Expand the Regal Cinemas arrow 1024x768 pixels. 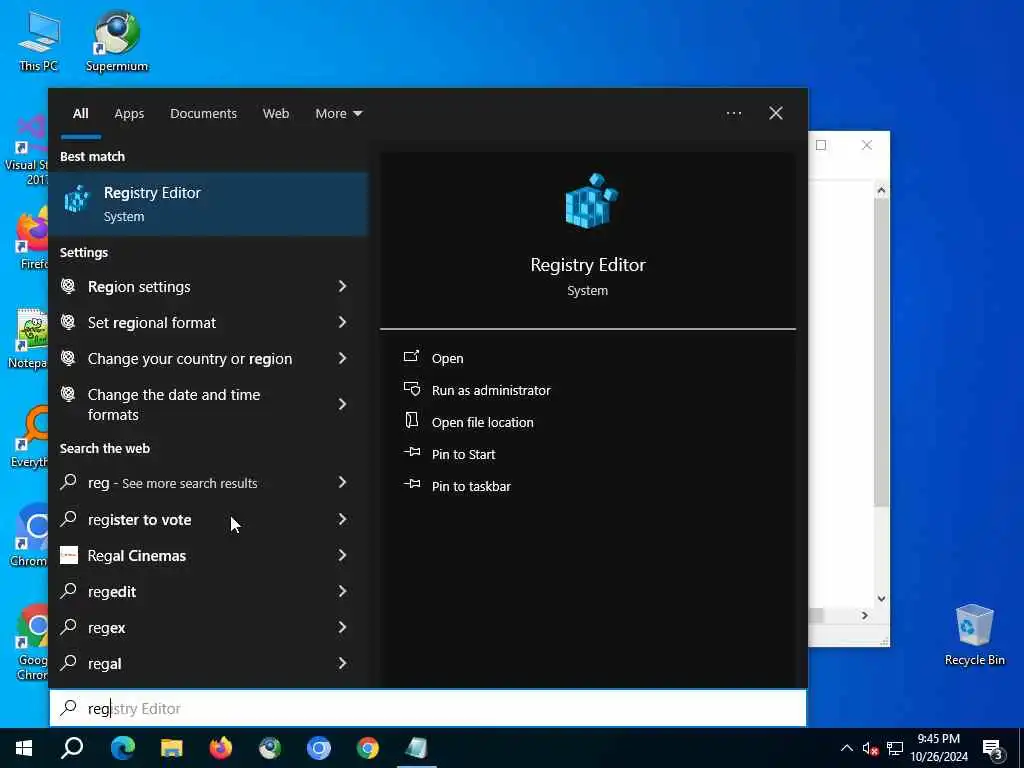click(342, 555)
